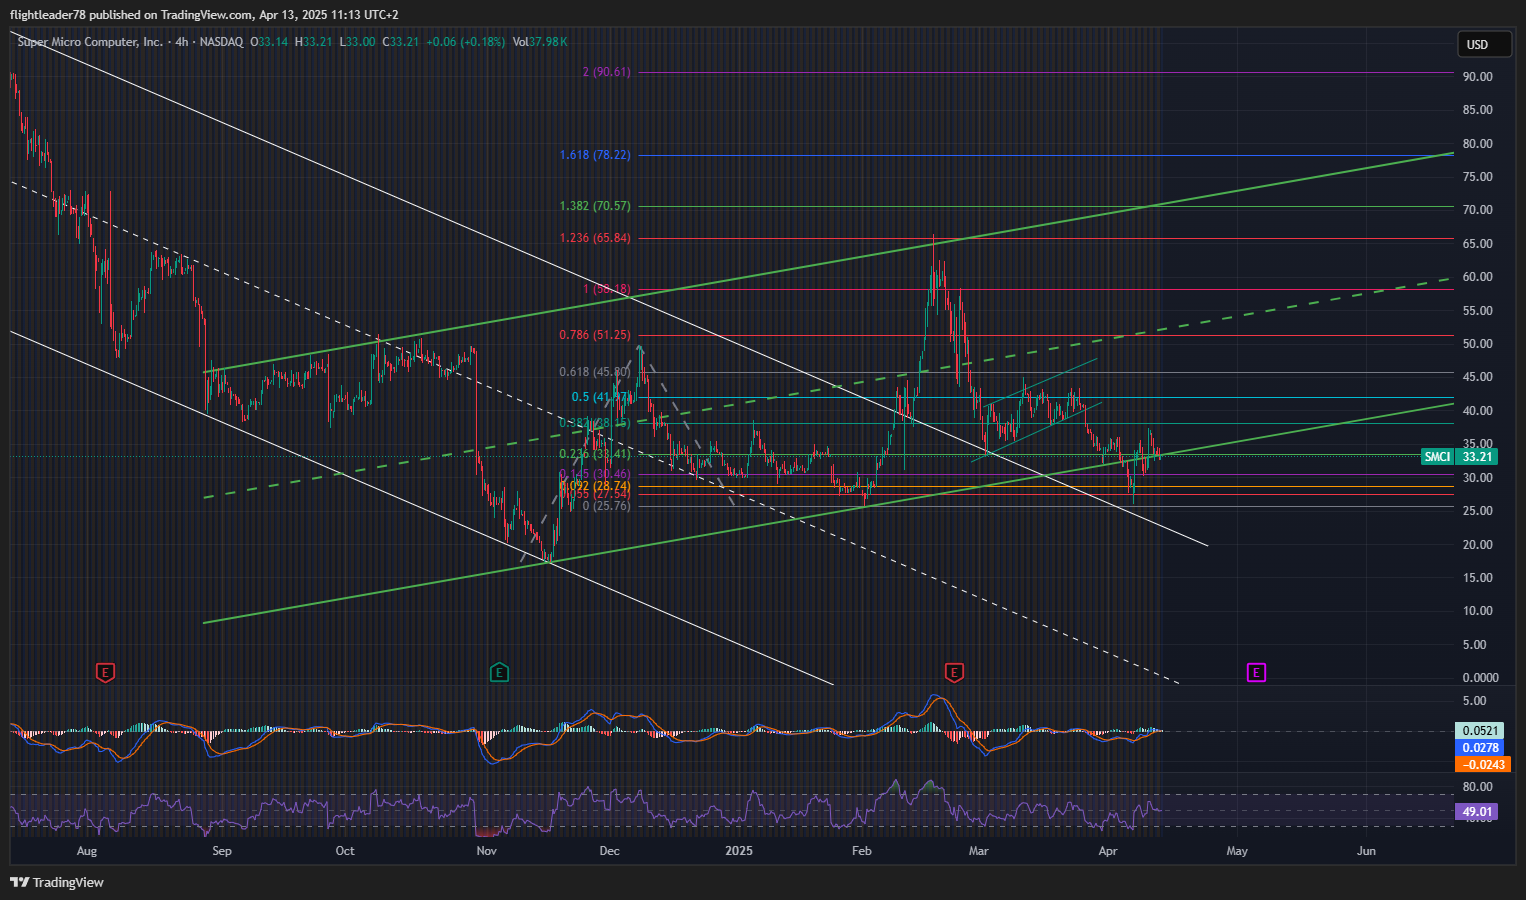This screenshot has height=900, width=1526.
Task: Click the 0 (25.76) Fibonacci level label
Action: pyautogui.click(x=607, y=506)
